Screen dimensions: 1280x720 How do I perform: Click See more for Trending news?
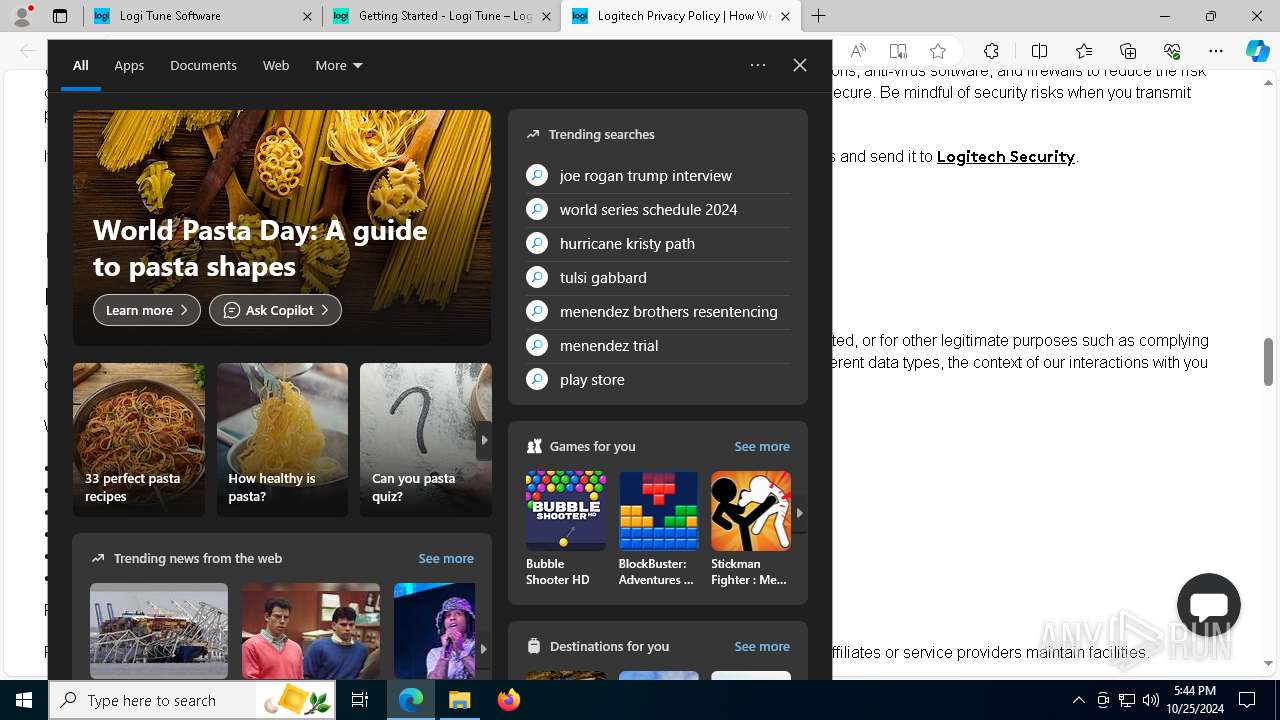coord(446,558)
